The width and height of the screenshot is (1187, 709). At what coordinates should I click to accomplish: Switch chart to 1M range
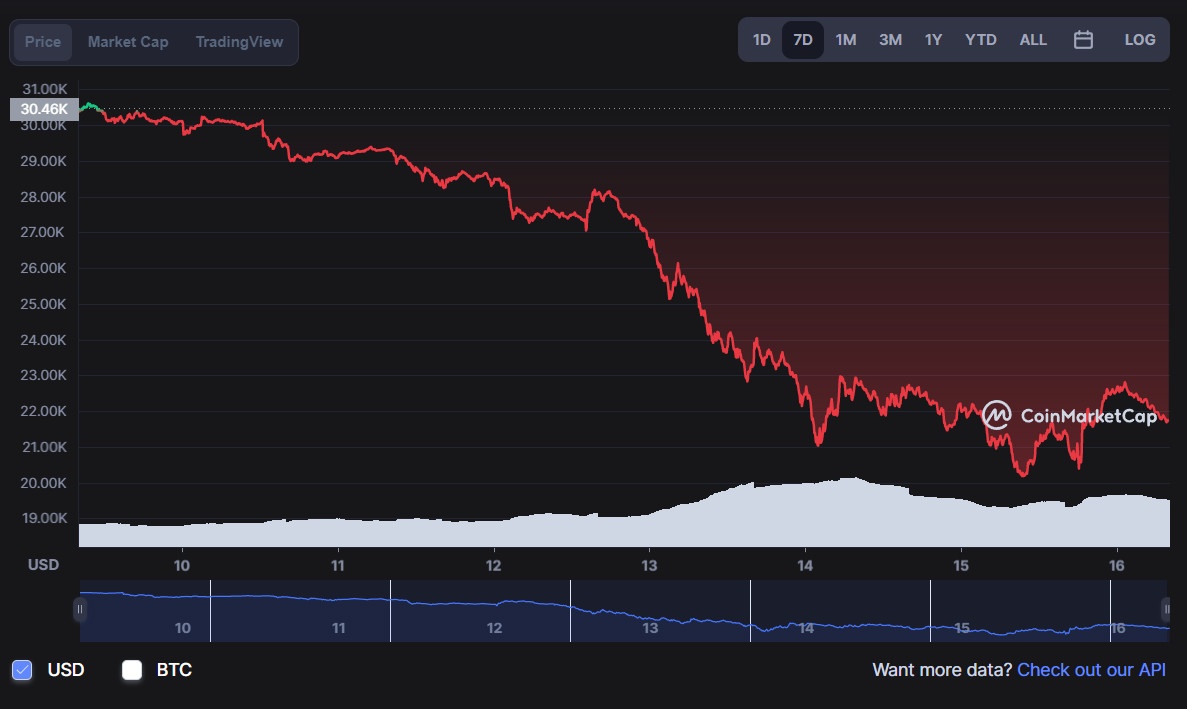point(845,40)
